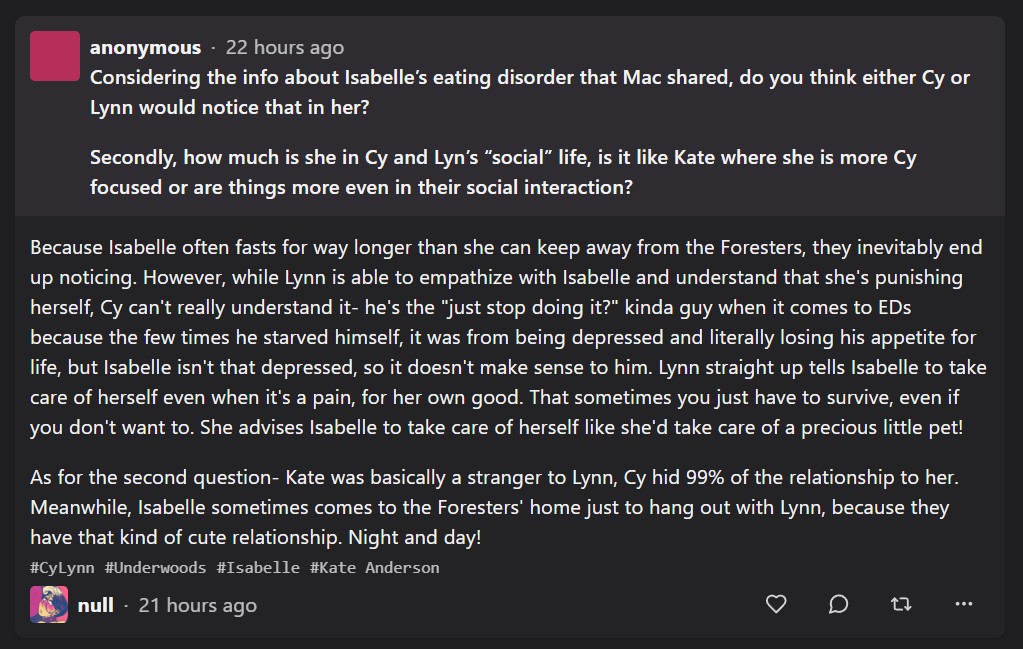Open replies via speech bubble icon
This screenshot has width=1023, height=649.
point(838,605)
